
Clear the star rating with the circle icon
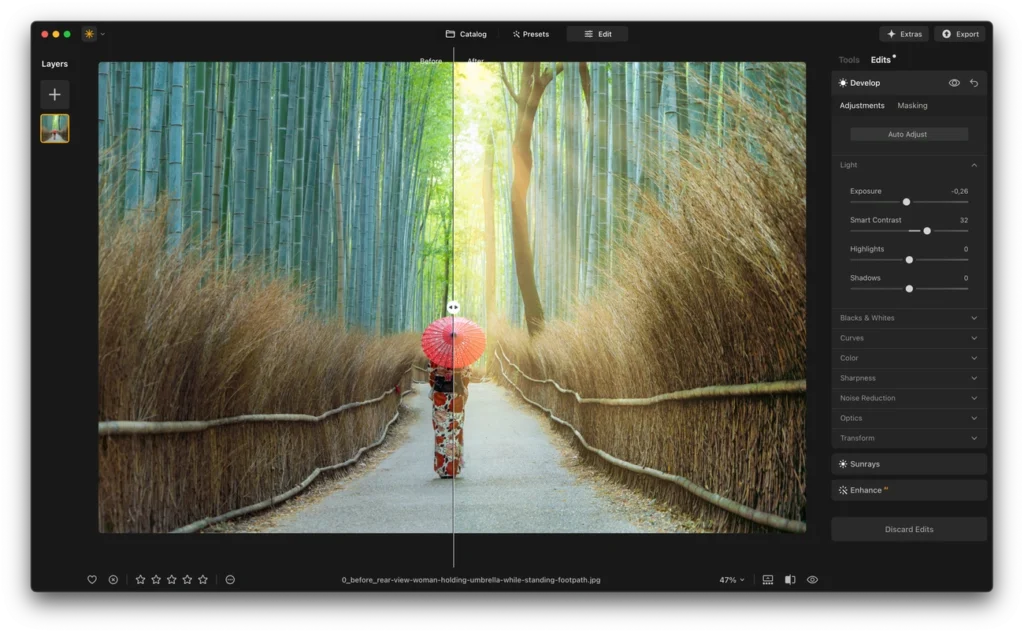[x=230, y=579]
